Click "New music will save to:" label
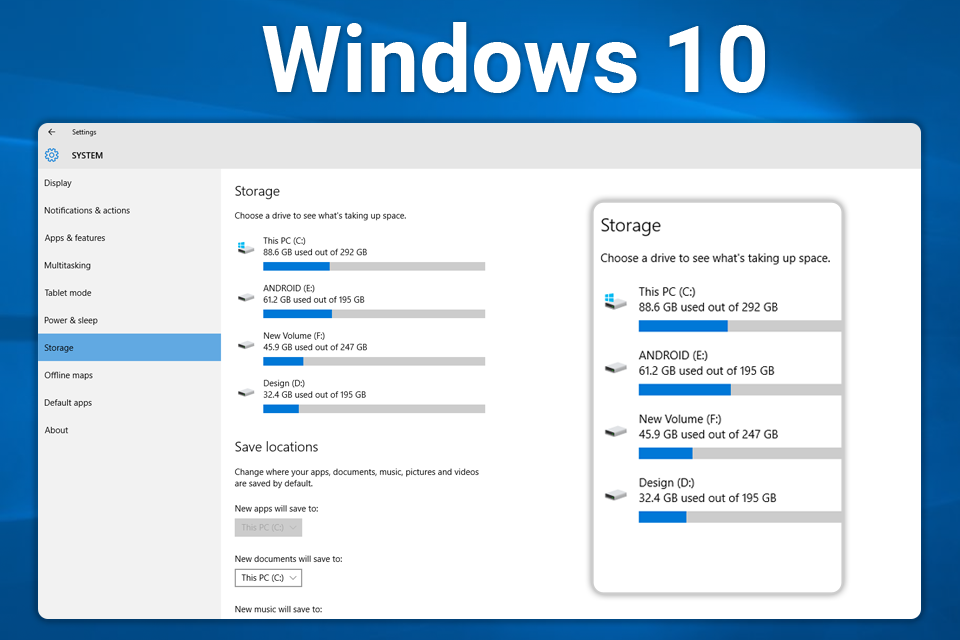Image resolution: width=960 pixels, height=640 pixels. [x=278, y=609]
